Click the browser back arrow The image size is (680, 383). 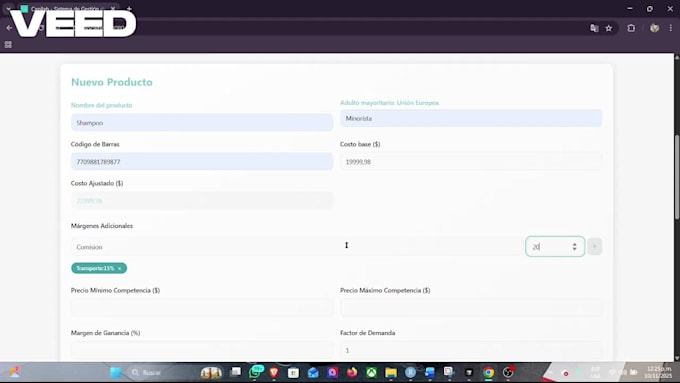tap(9, 28)
